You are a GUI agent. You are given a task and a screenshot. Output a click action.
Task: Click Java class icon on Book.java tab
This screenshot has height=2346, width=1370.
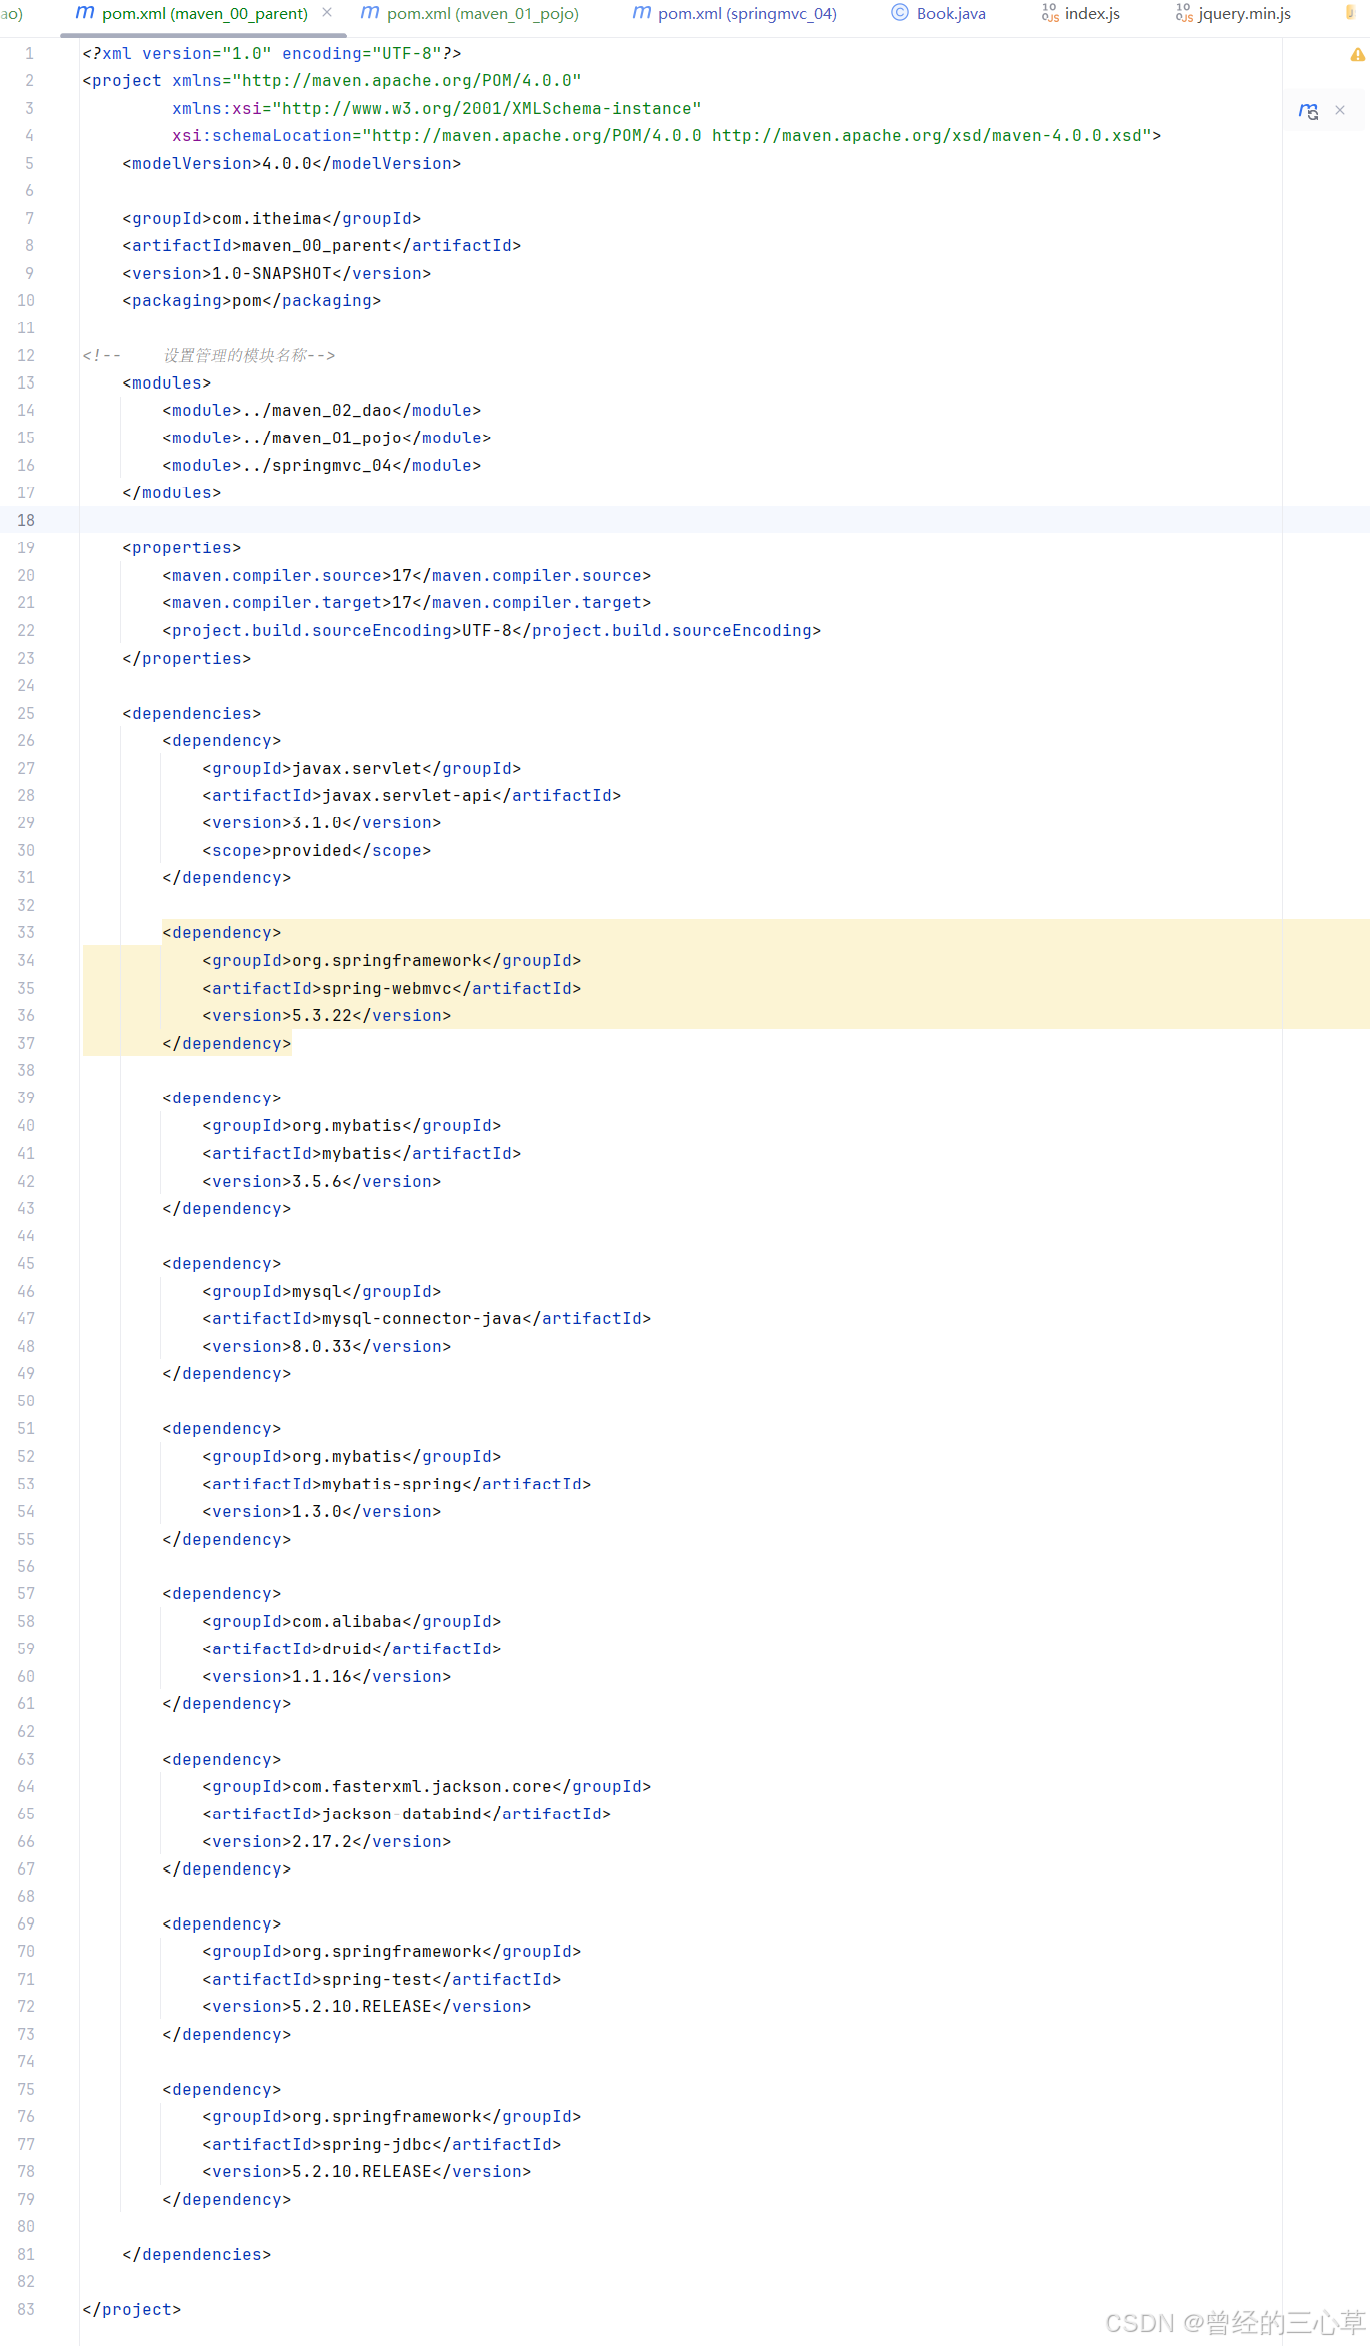tap(900, 13)
